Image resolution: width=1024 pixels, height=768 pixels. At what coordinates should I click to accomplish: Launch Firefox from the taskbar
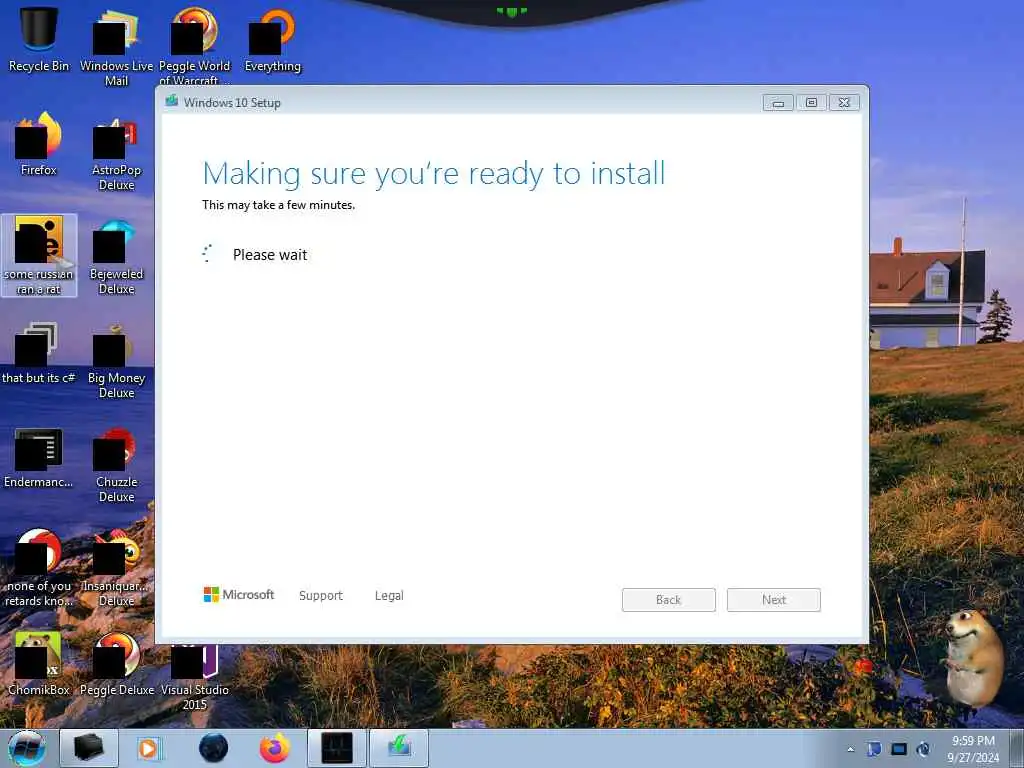click(x=275, y=748)
